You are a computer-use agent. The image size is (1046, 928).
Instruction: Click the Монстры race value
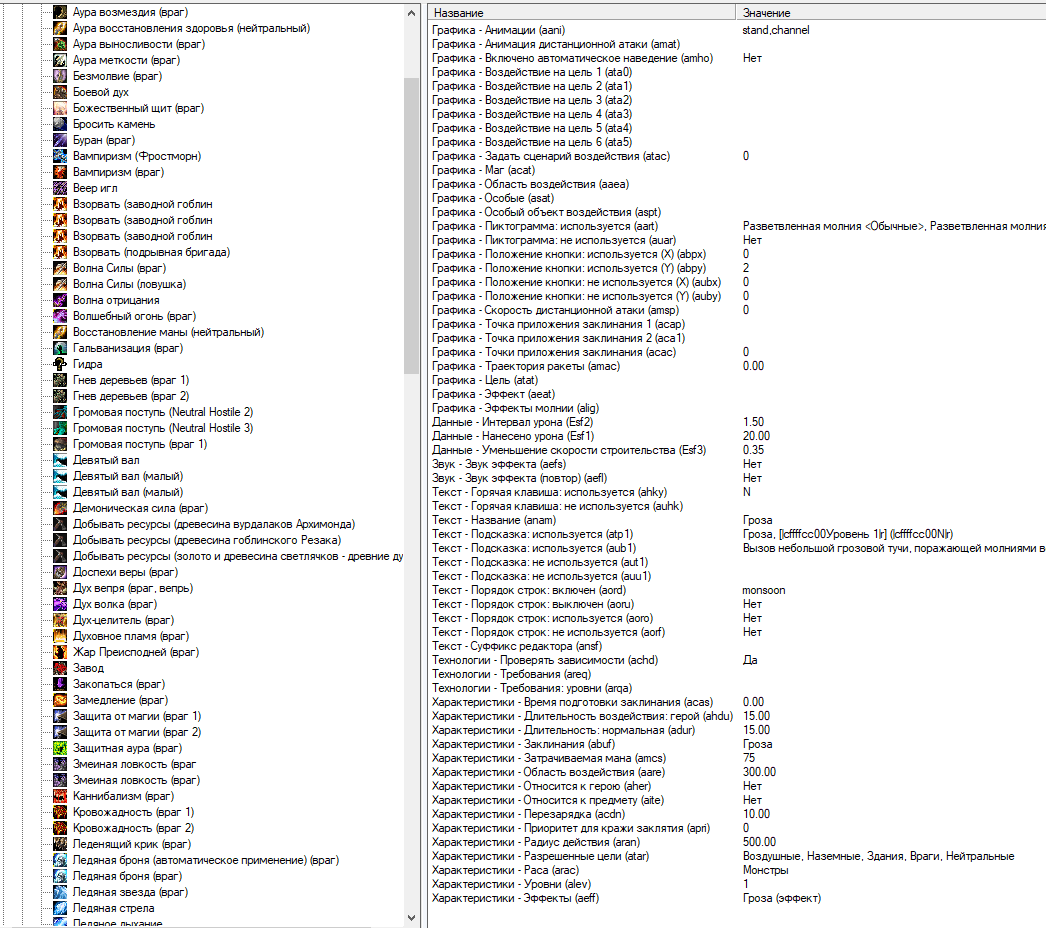click(766, 871)
